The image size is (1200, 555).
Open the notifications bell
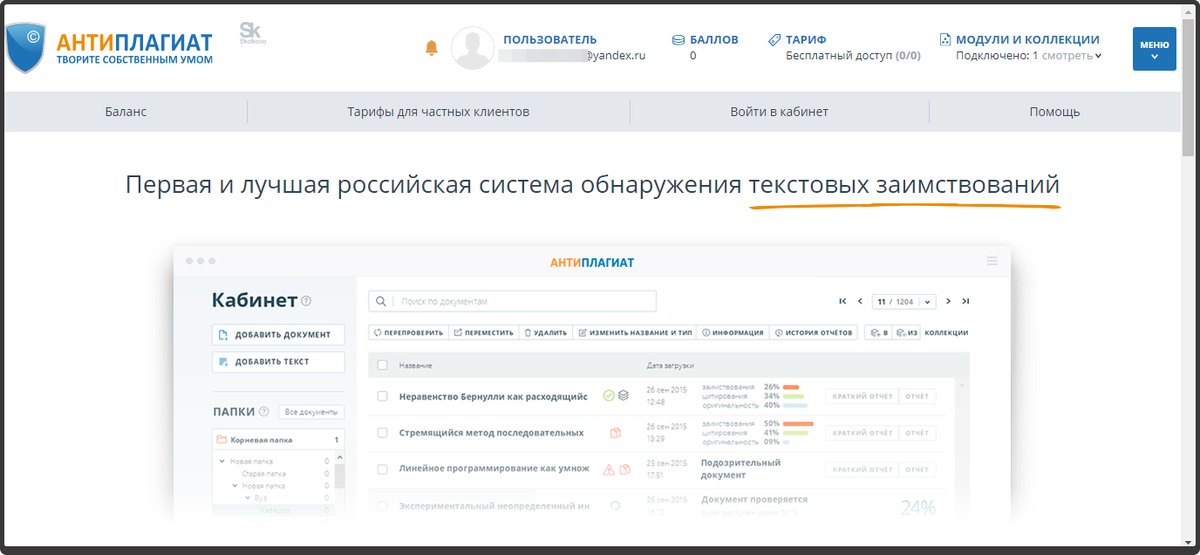point(432,47)
